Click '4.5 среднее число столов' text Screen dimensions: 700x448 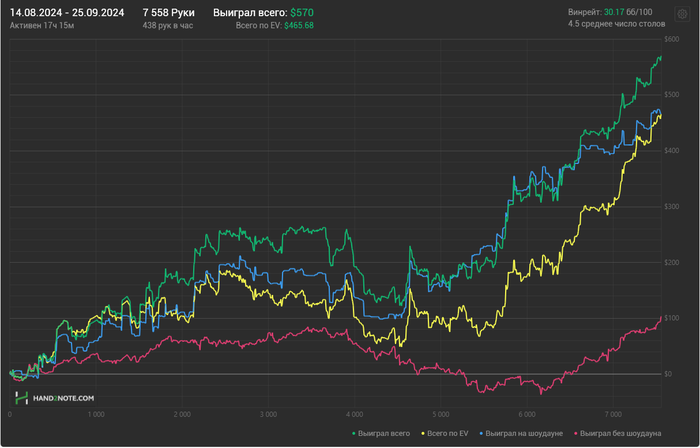coord(617,24)
